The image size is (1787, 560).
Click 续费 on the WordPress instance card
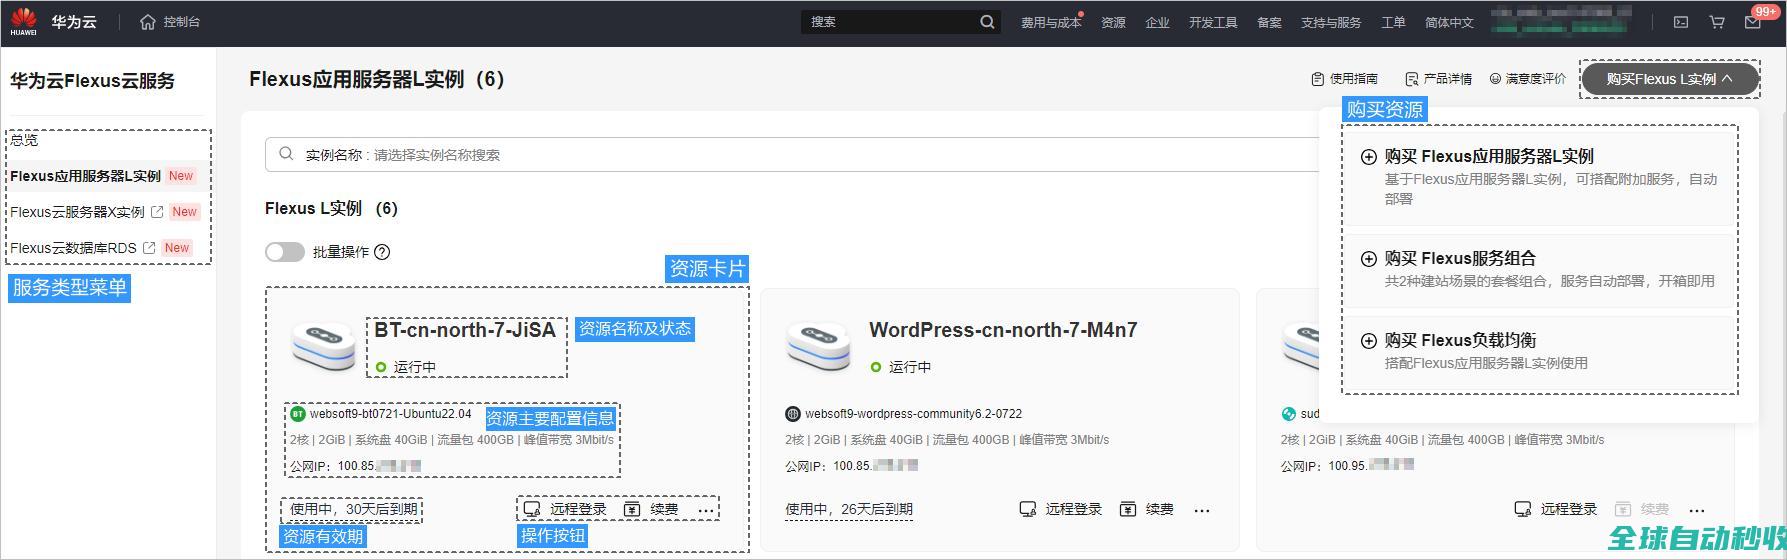point(1147,509)
